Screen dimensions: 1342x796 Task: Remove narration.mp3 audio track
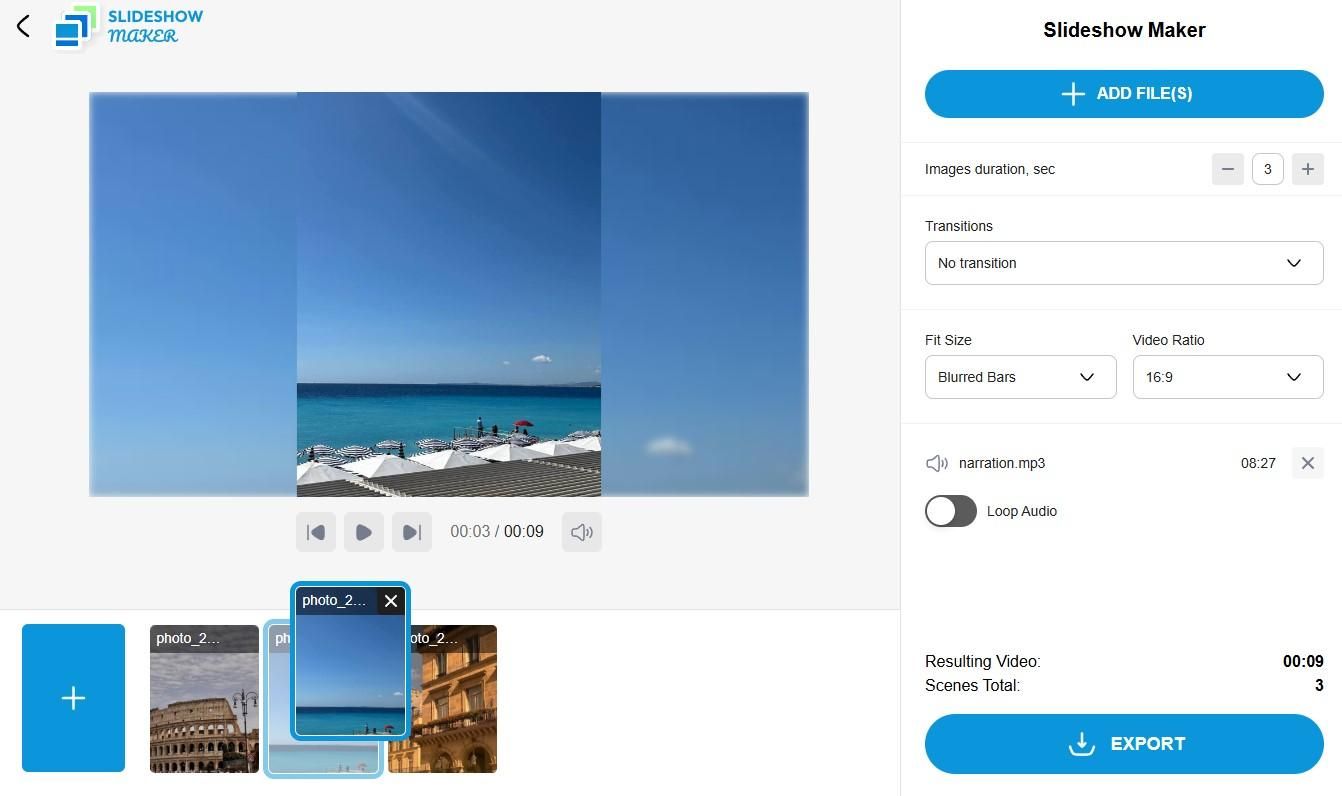1308,463
